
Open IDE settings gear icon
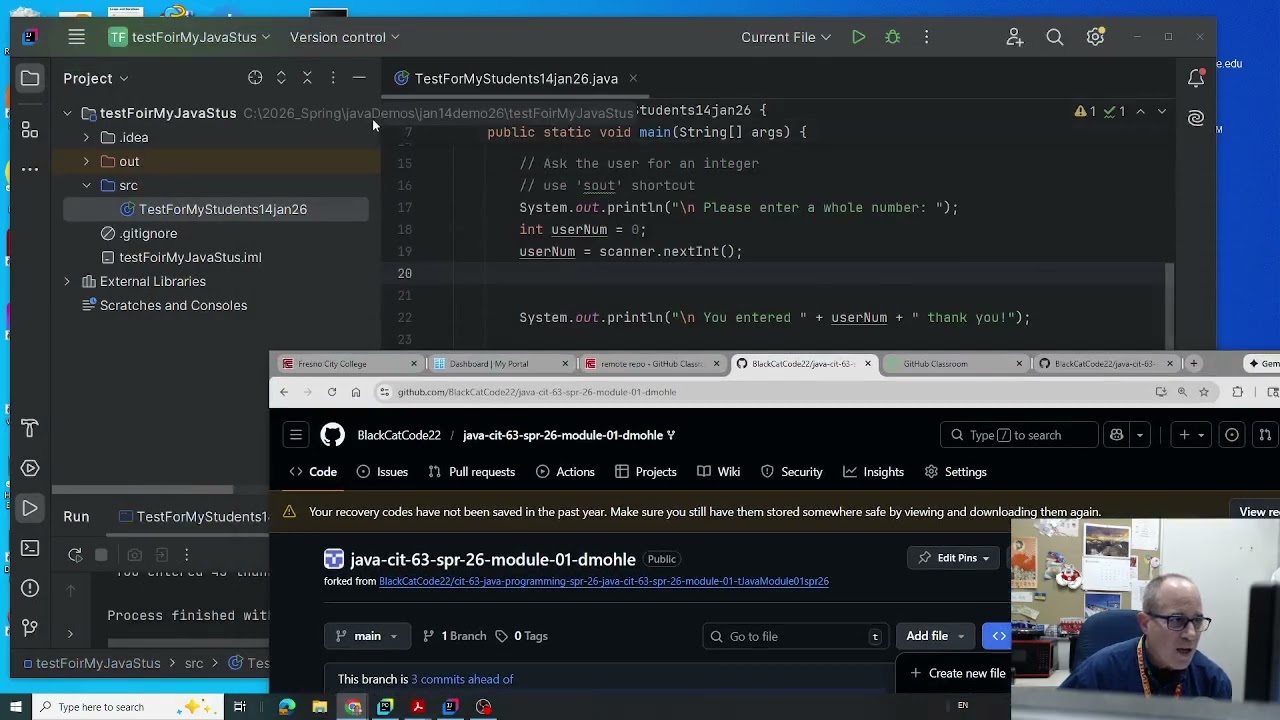(x=1095, y=37)
